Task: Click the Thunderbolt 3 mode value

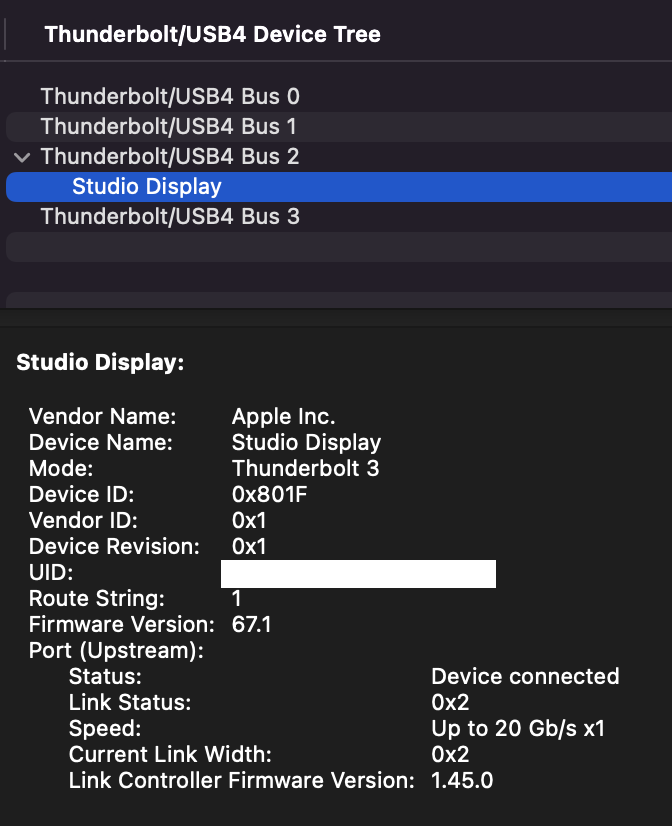Action: (305, 469)
